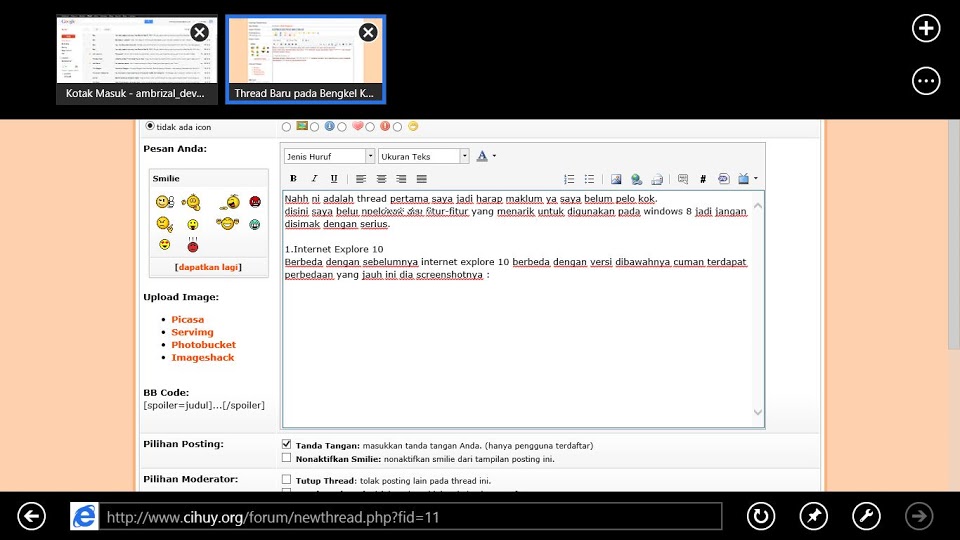Insert a numbered list
This screenshot has width=960, height=540.
click(569, 179)
